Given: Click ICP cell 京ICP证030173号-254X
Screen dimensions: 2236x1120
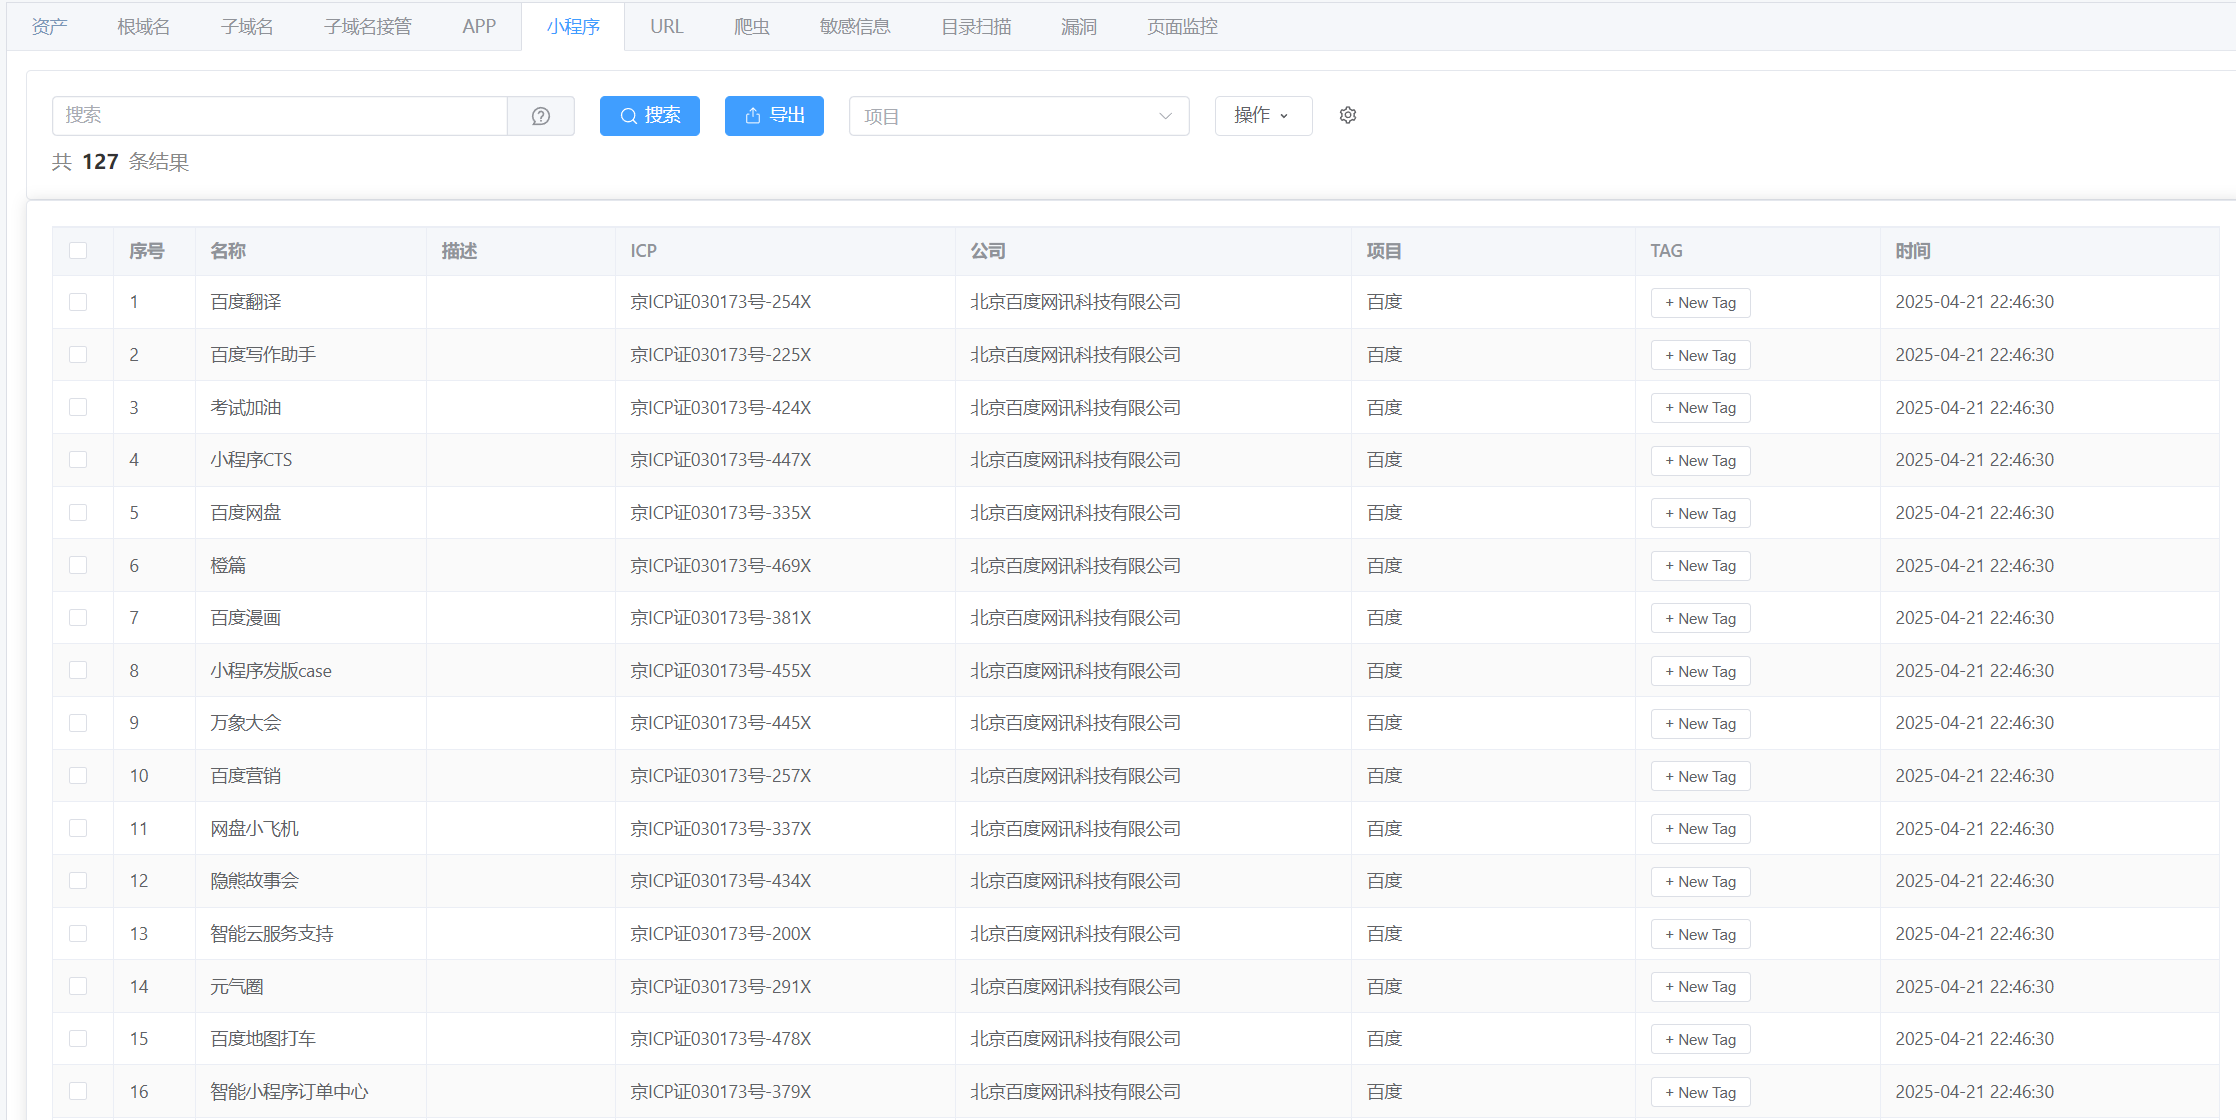Looking at the screenshot, I should 721,302.
